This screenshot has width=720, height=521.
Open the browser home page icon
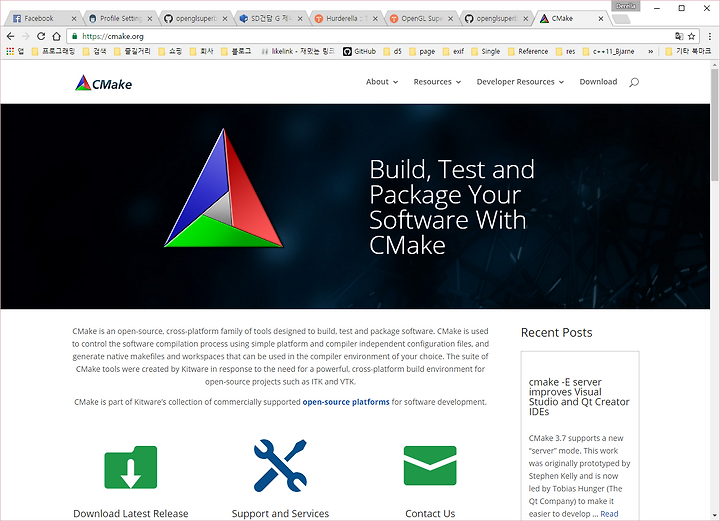[56, 36]
